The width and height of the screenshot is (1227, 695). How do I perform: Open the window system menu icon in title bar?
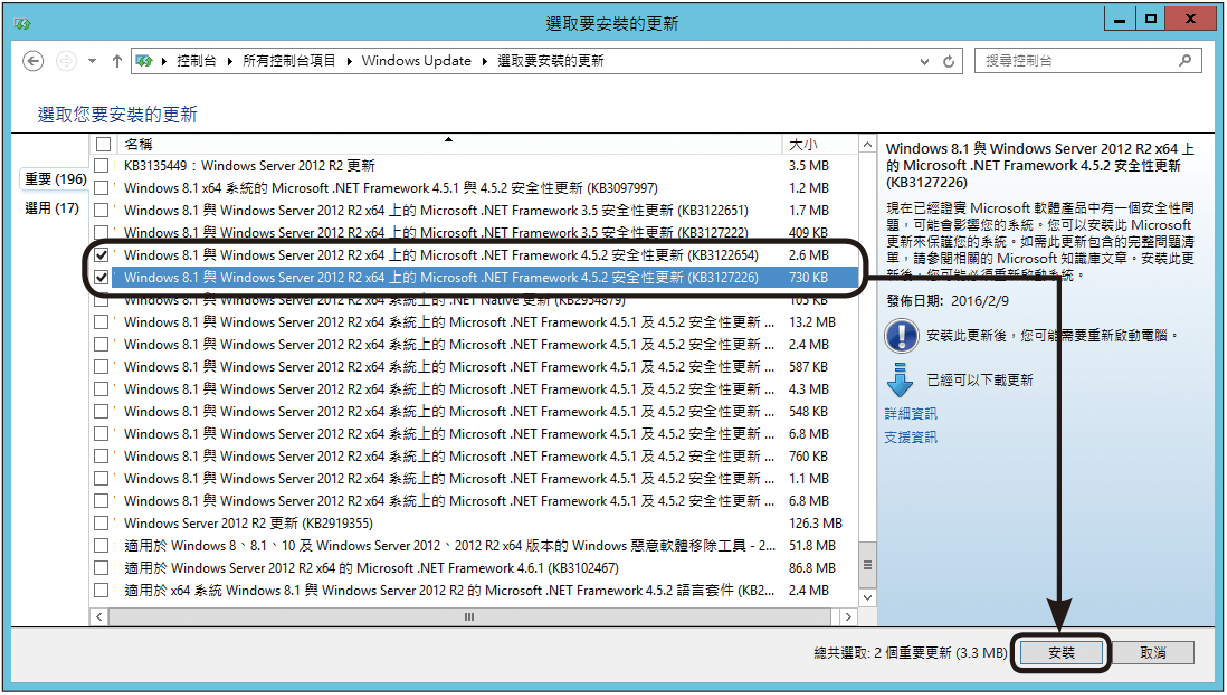22,22
